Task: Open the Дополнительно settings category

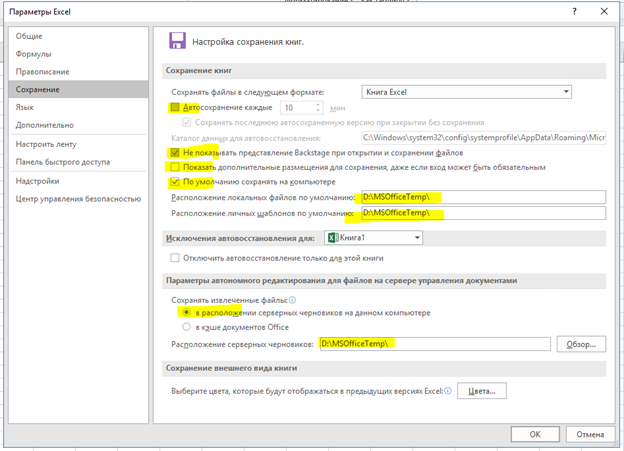Action: pos(78,125)
